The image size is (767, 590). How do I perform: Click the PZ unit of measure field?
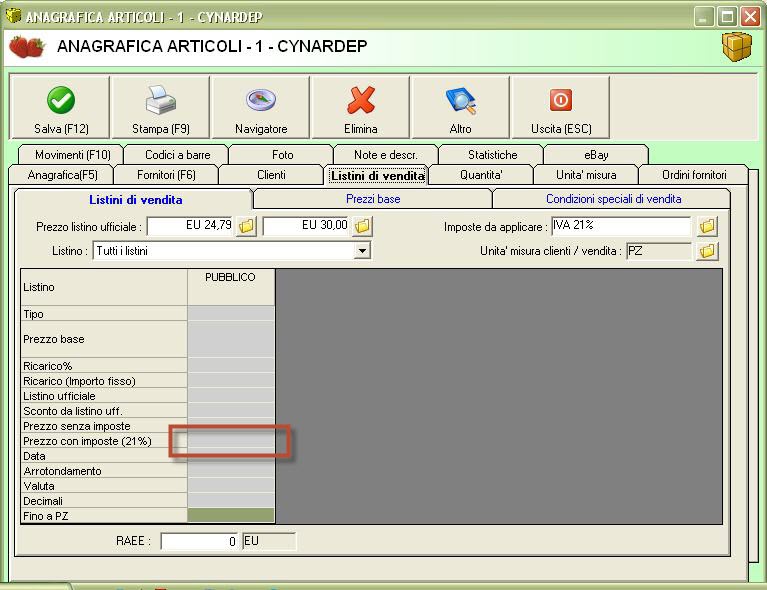(x=659, y=251)
